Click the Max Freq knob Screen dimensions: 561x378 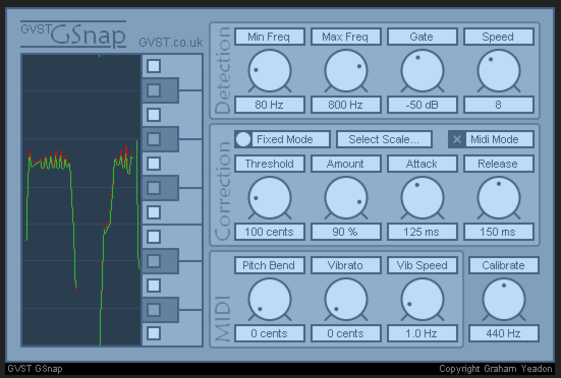[x=346, y=70]
